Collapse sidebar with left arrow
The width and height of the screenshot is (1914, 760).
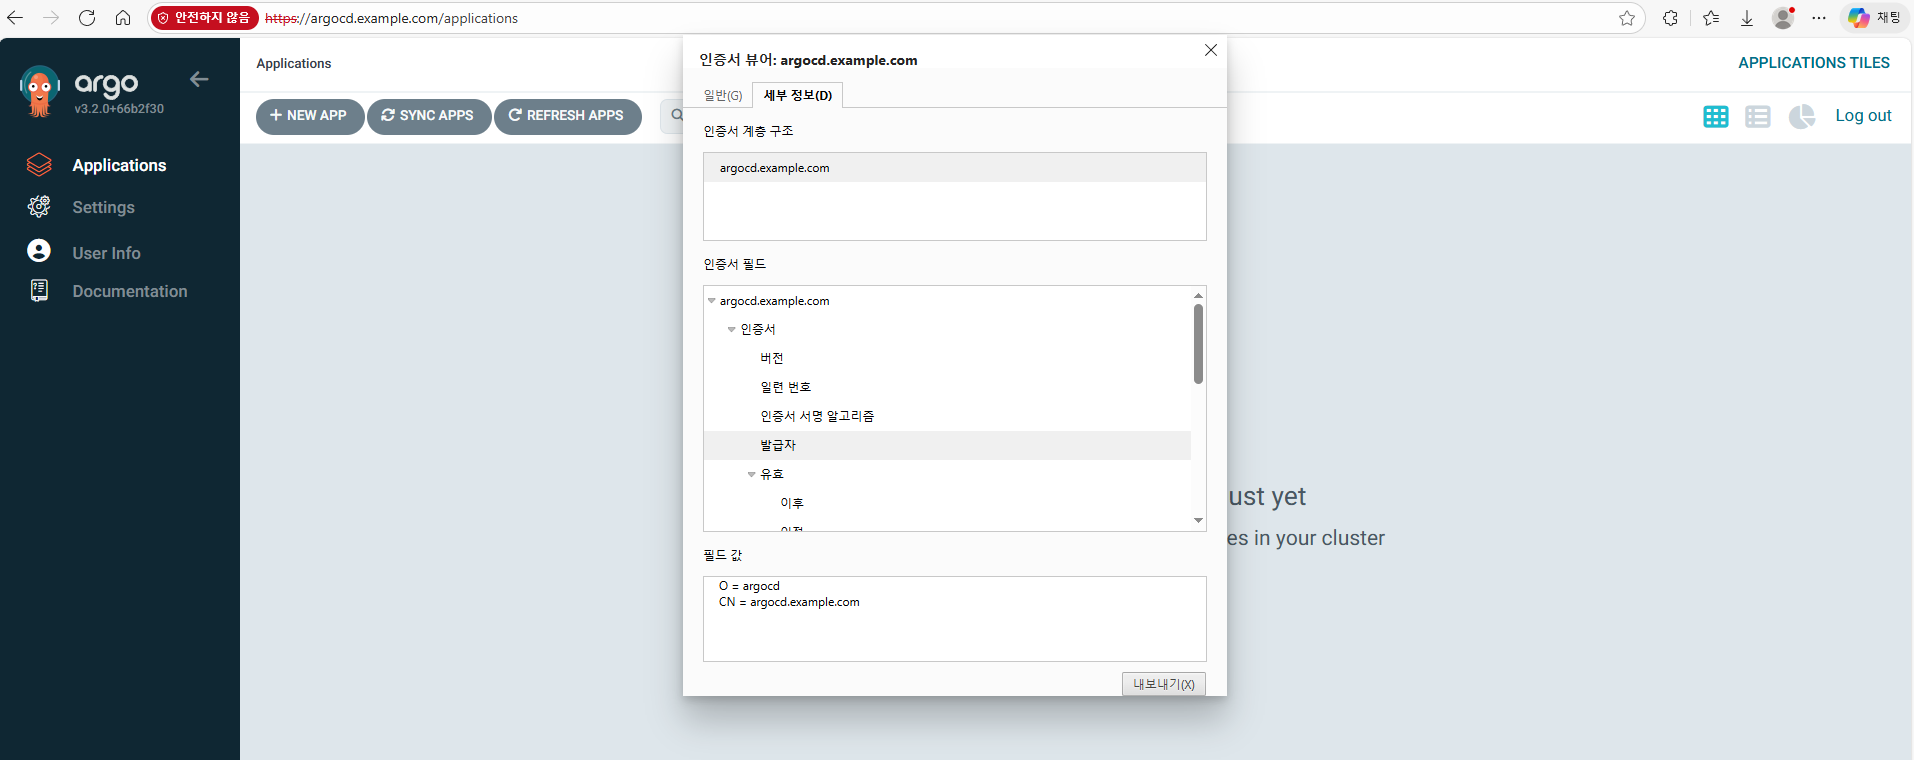[x=199, y=79]
